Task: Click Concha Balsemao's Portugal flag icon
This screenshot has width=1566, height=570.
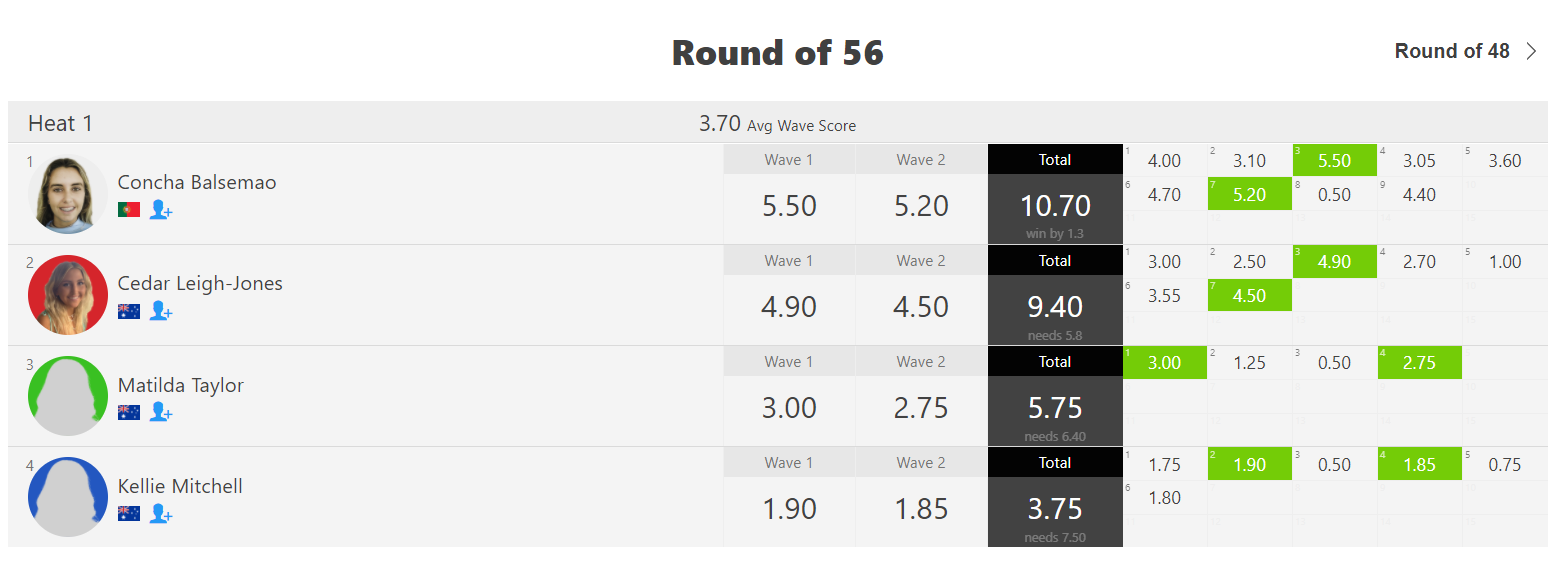Action: (x=129, y=210)
